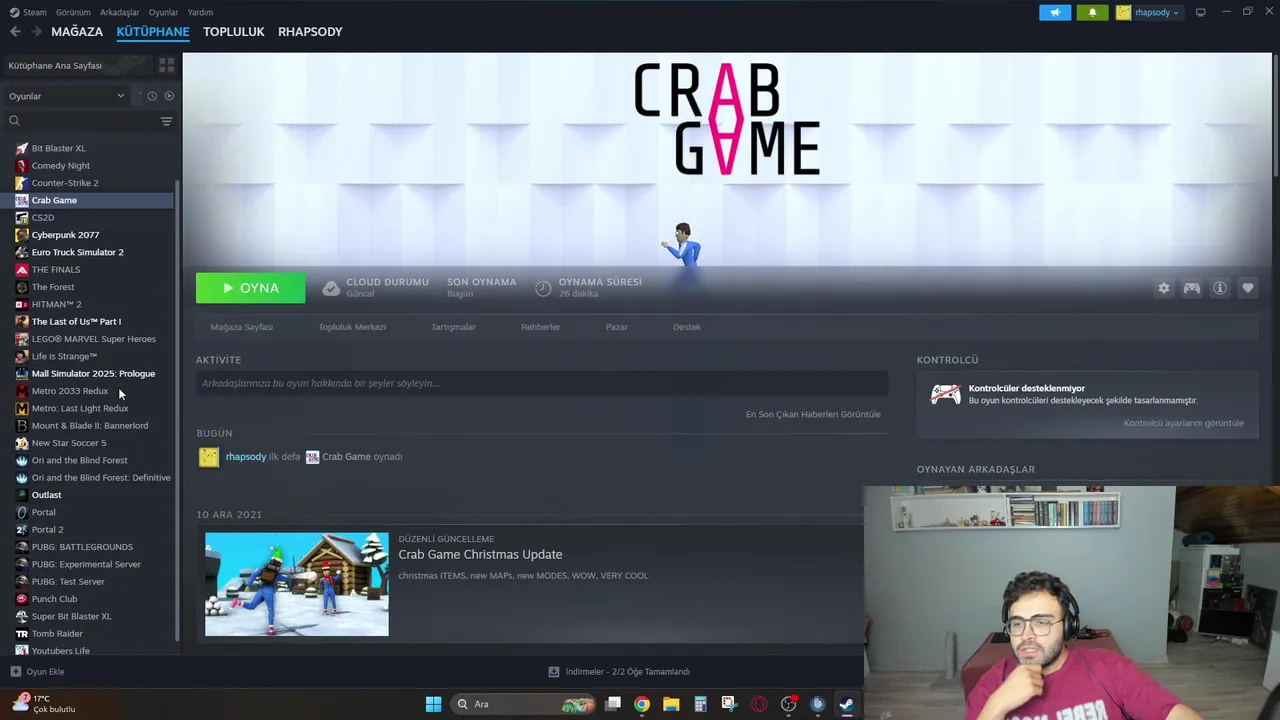Screen dimensions: 1280x720
Task: Switch to RHAPSODY profile tab
Action: [310, 32]
